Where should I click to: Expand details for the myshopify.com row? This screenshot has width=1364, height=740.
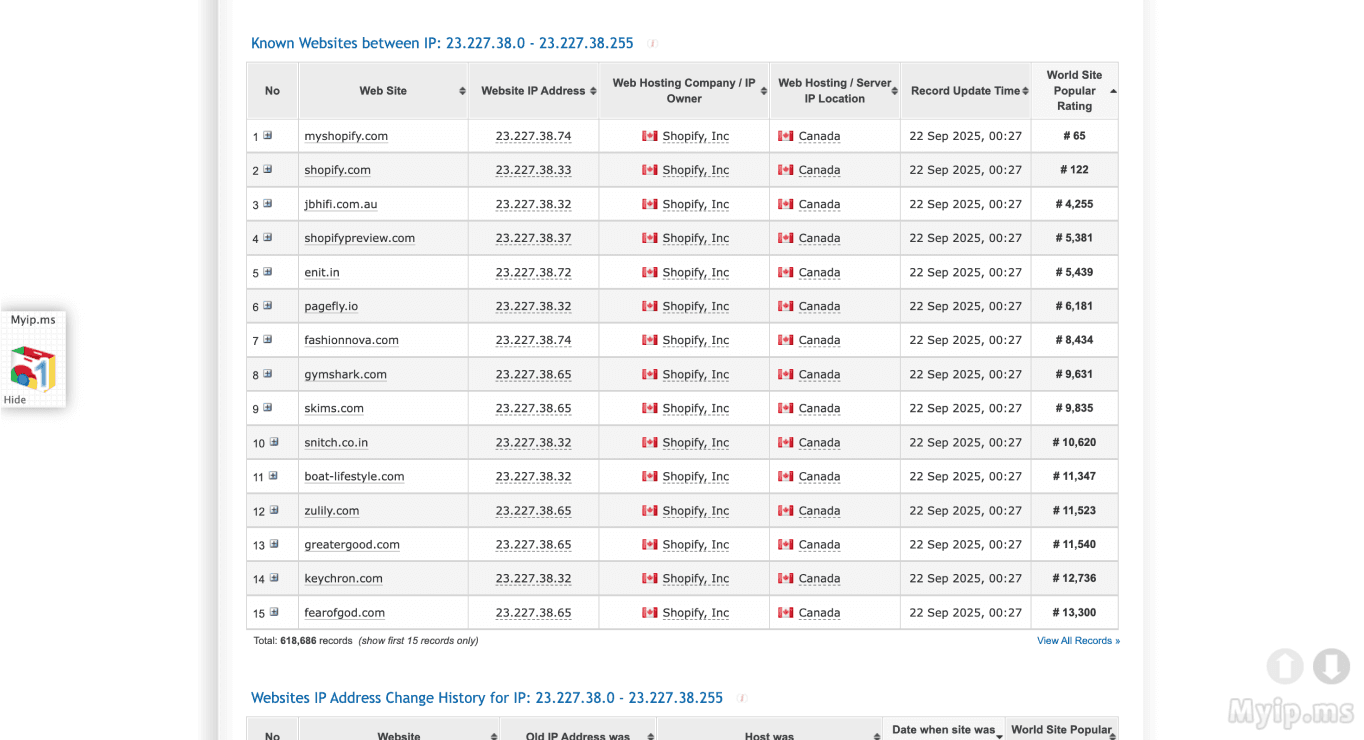(x=267, y=133)
